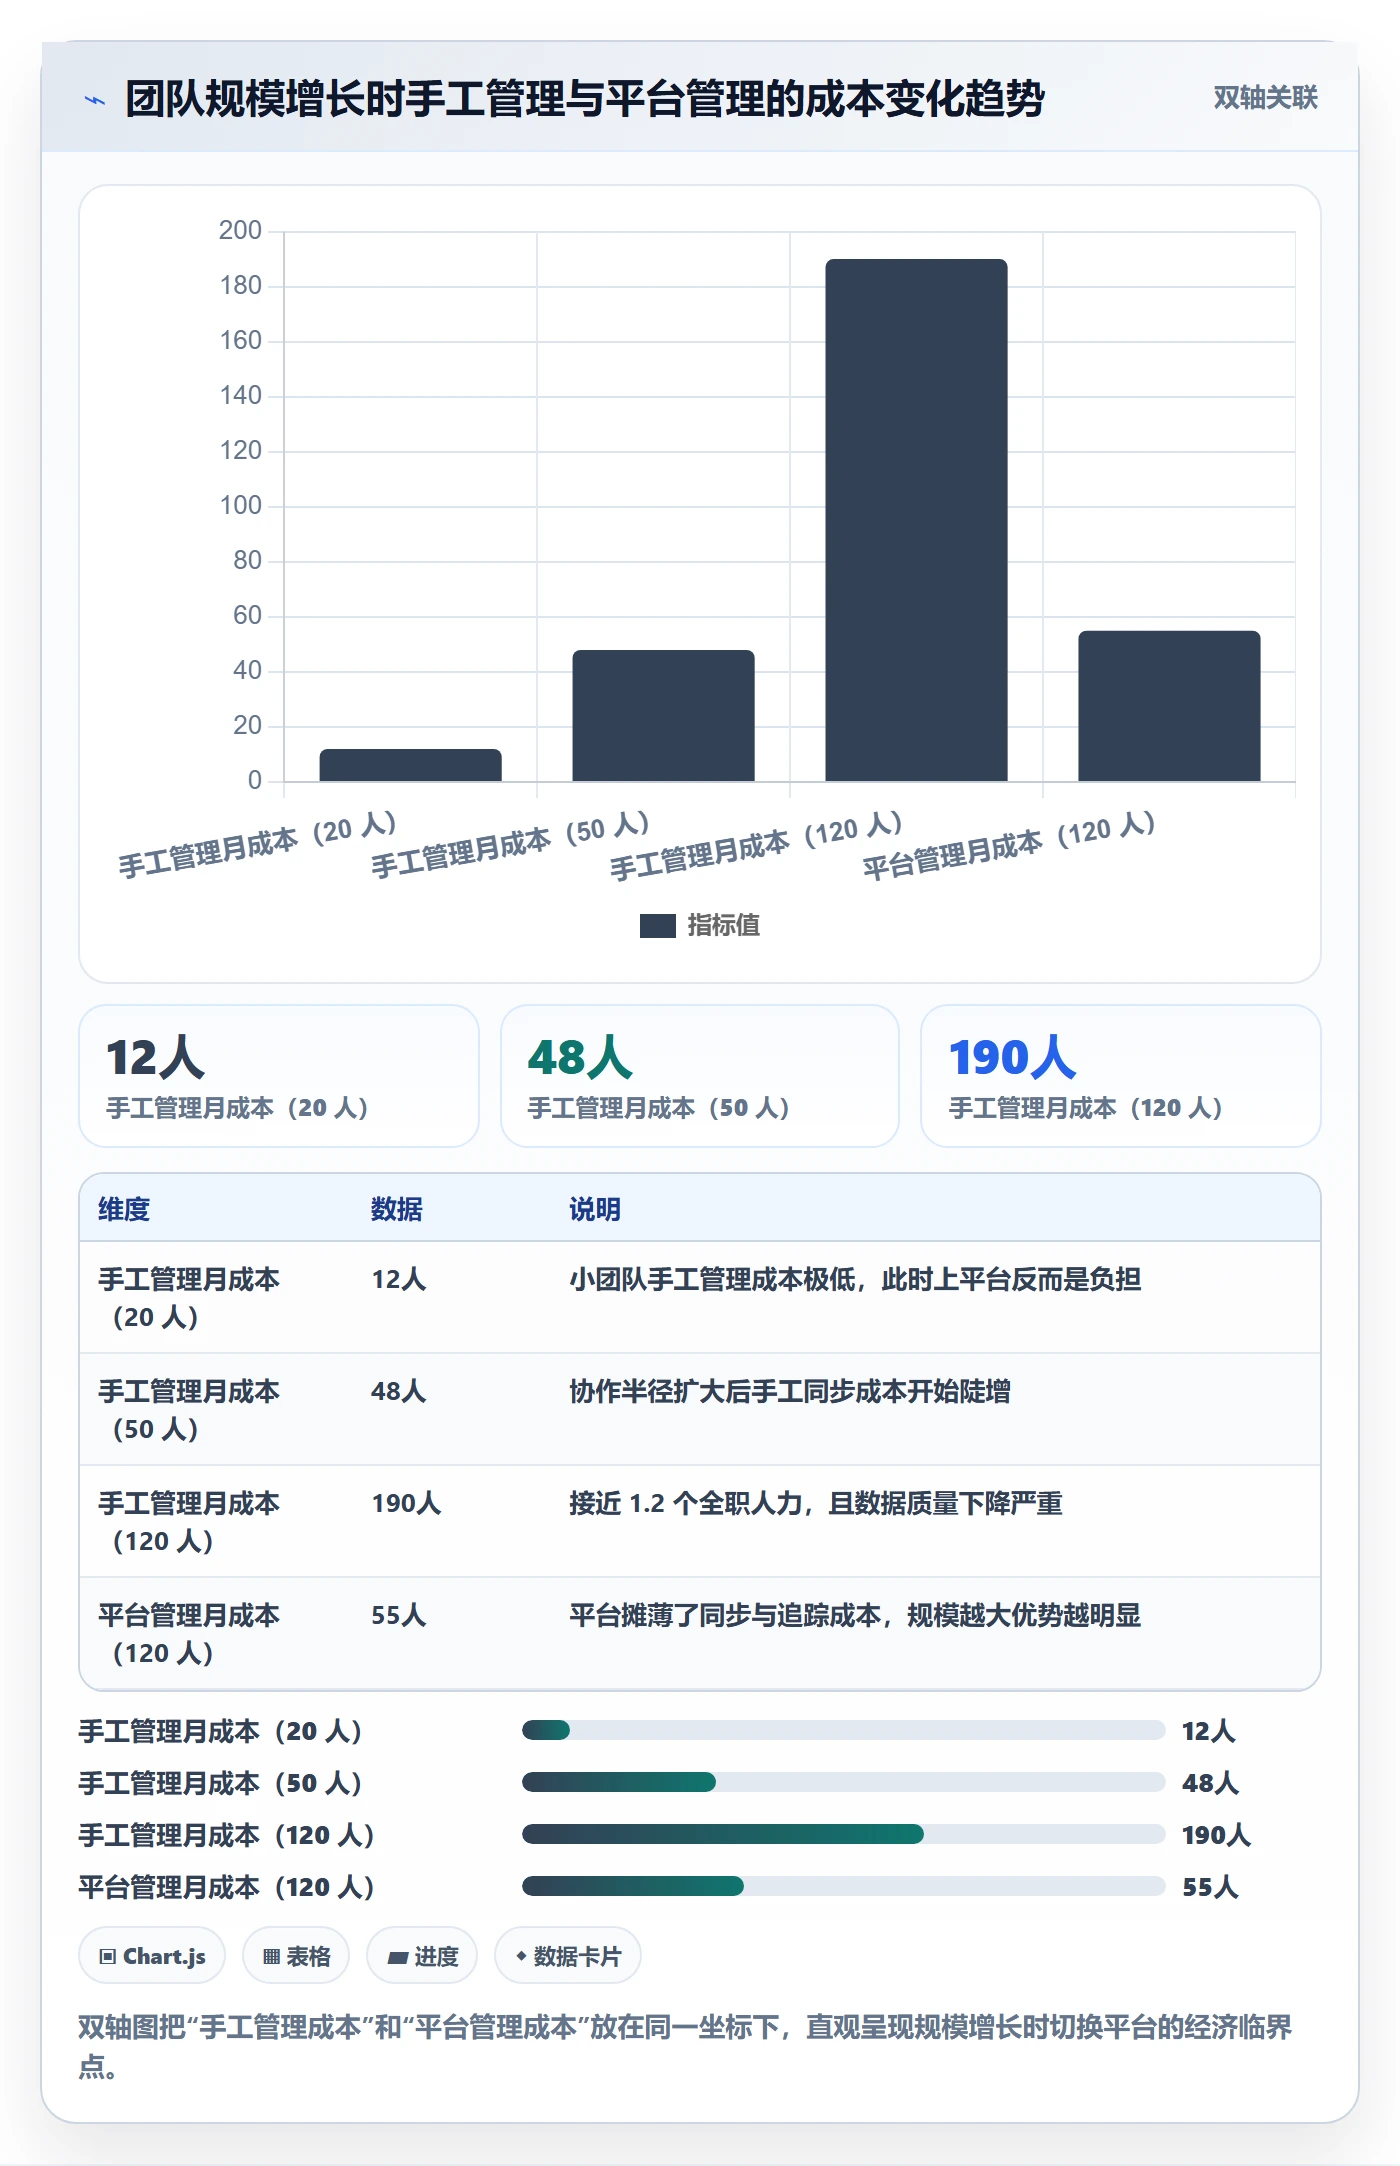Click the 数据 column header
This screenshot has width=1400, height=2166.
click(x=397, y=1209)
